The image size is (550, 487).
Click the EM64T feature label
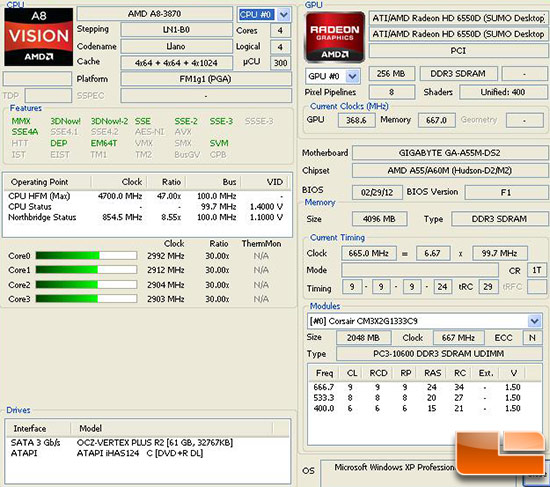point(104,143)
